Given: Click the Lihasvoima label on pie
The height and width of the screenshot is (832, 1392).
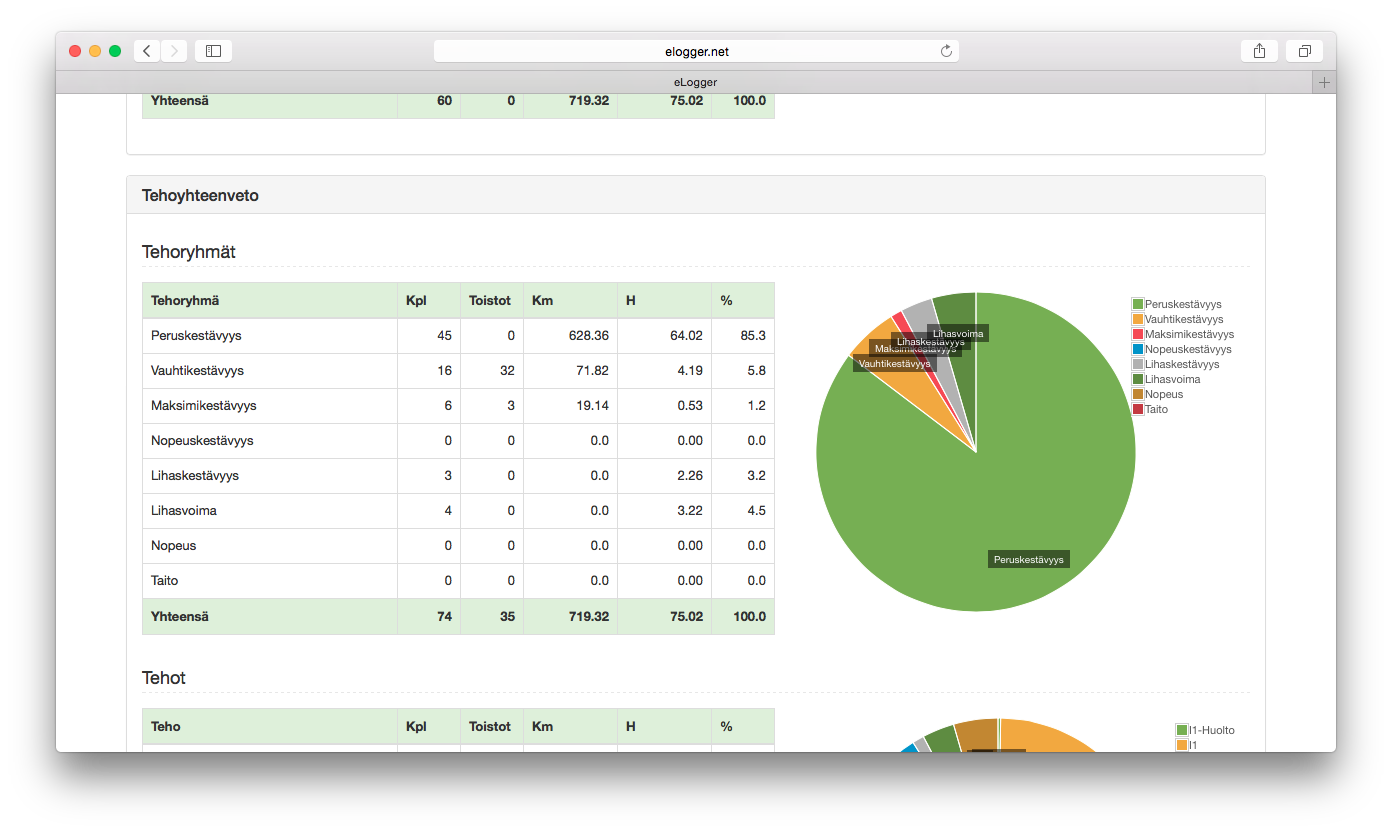Looking at the screenshot, I should pos(958,333).
